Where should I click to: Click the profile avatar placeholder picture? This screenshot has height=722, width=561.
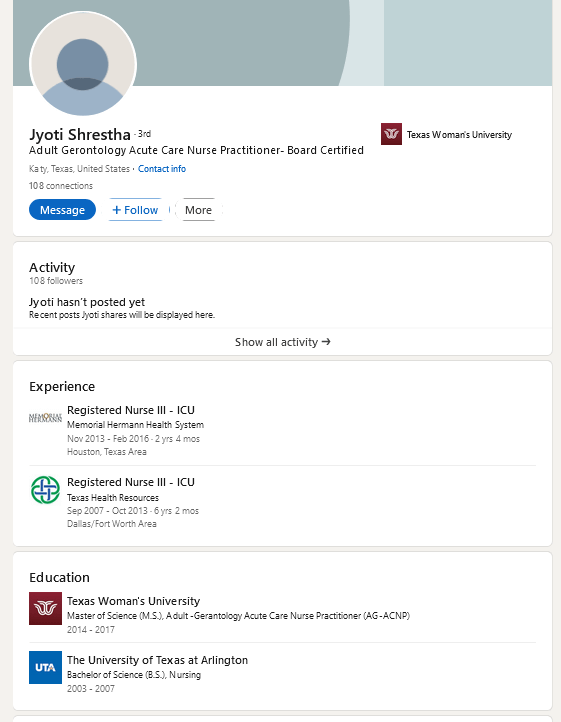(83, 64)
